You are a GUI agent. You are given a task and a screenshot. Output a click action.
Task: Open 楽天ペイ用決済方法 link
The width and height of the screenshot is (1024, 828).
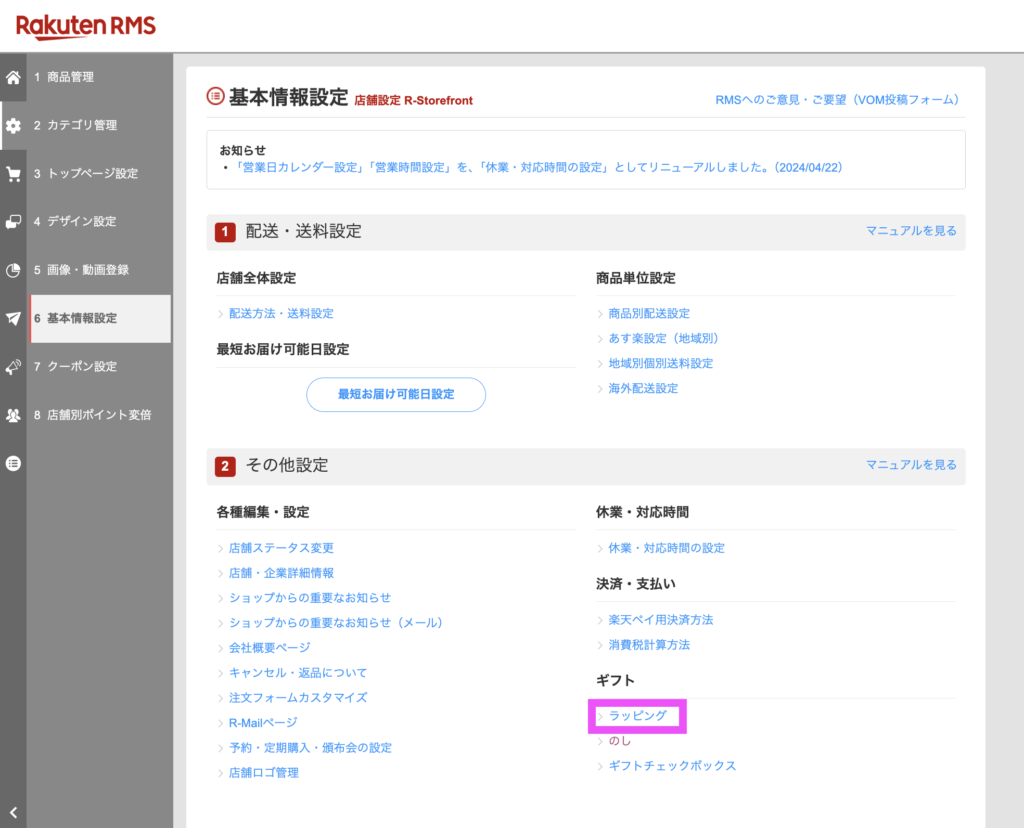pyautogui.click(x=660, y=620)
